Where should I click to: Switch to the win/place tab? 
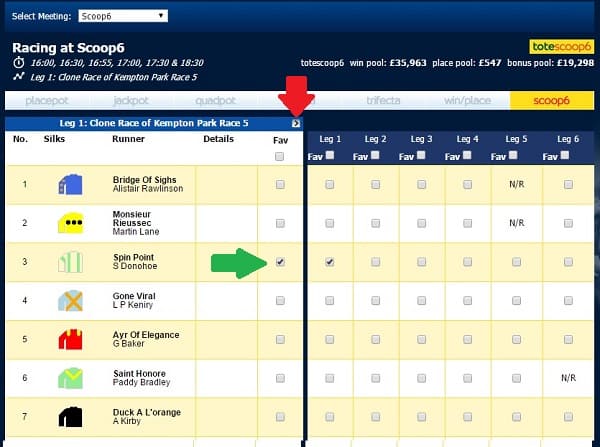(468, 101)
